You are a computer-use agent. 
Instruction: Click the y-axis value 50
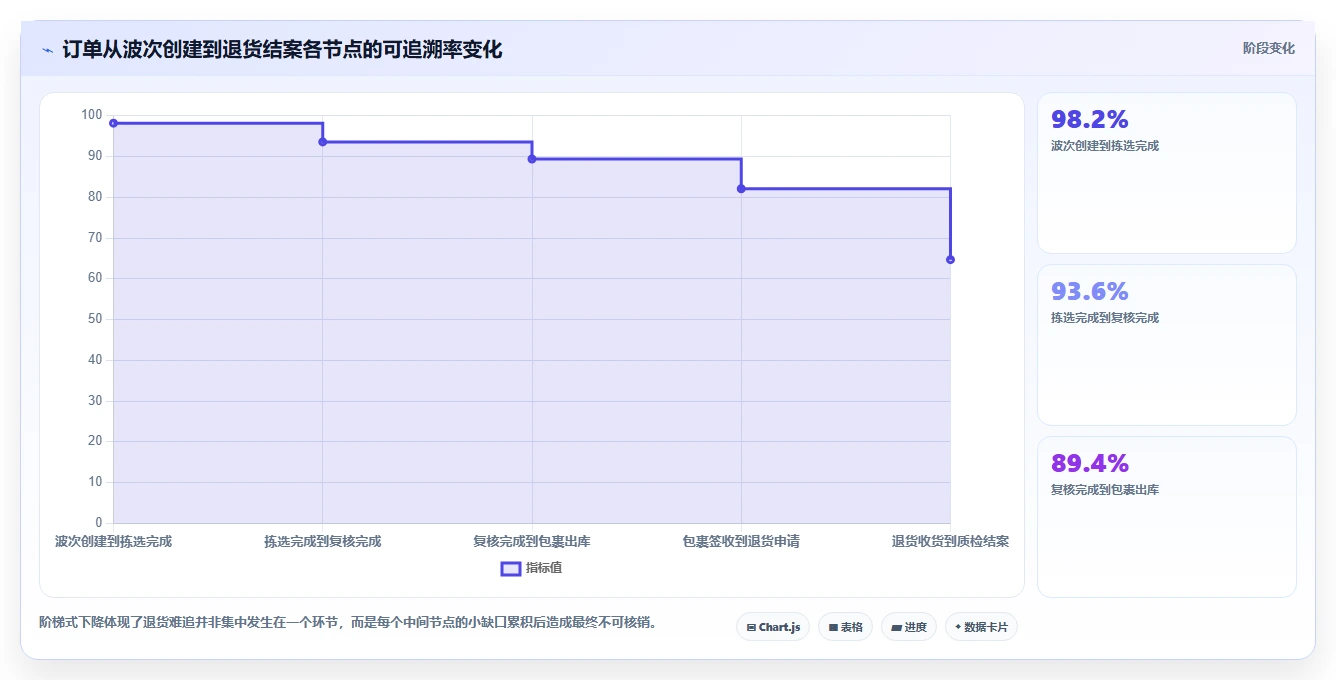(x=95, y=319)
